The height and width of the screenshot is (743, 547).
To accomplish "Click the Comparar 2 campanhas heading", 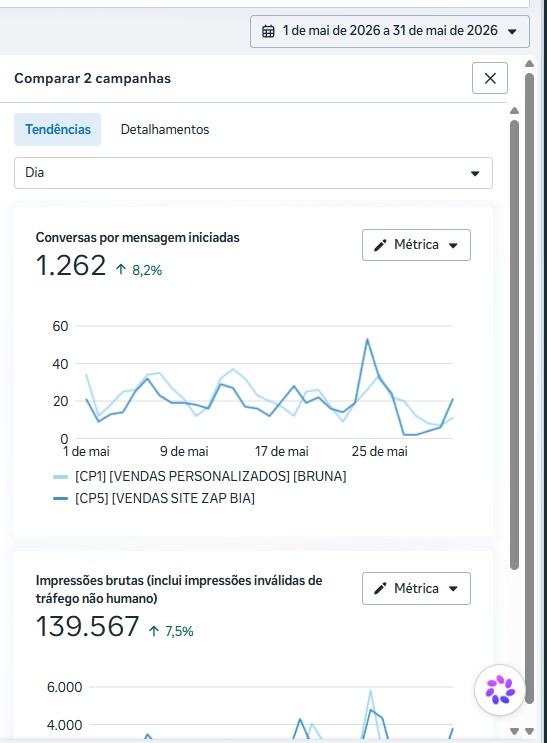I will pyautogui.click(x=92, y=78).
